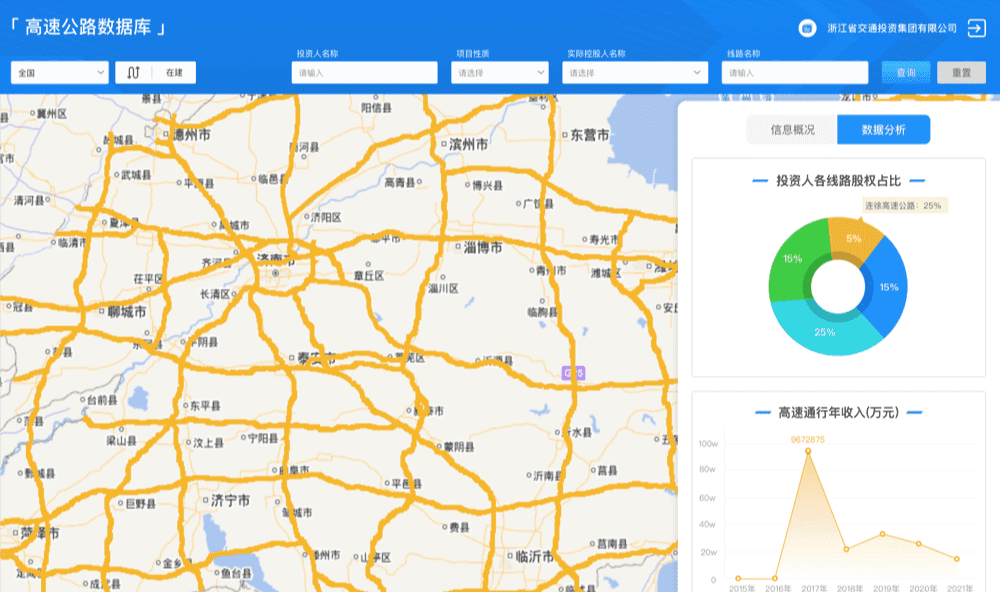Click the cyan 25% donut segment
The width and height of the screenshot is (1000, 592).
click(826, 332)
